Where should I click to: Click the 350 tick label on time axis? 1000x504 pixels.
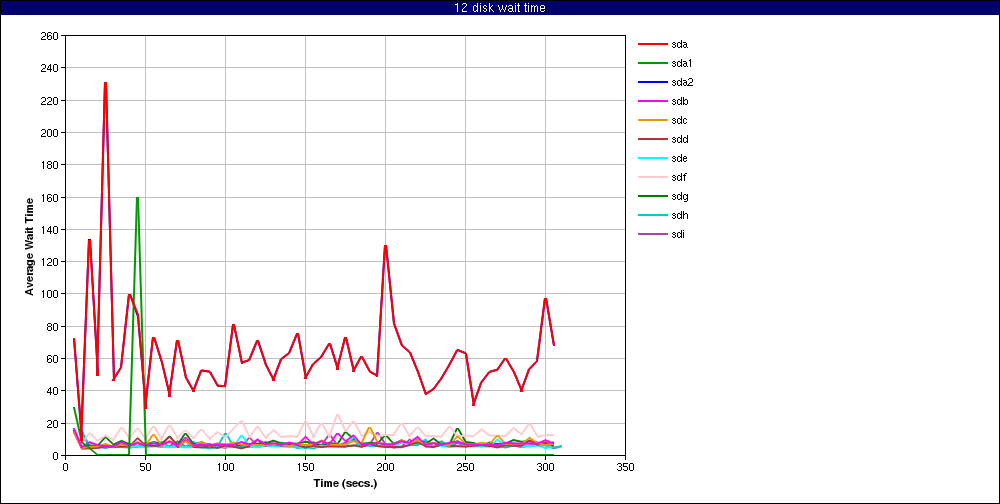click(x=625, y=467)
